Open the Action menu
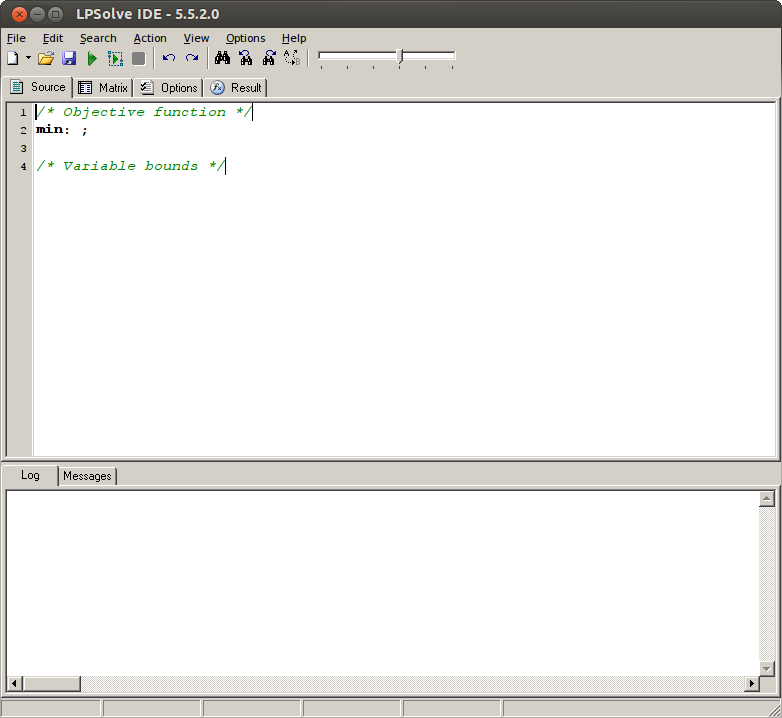Image resolution: width=782 pixels, height=718 pixels. pos(150,38)
